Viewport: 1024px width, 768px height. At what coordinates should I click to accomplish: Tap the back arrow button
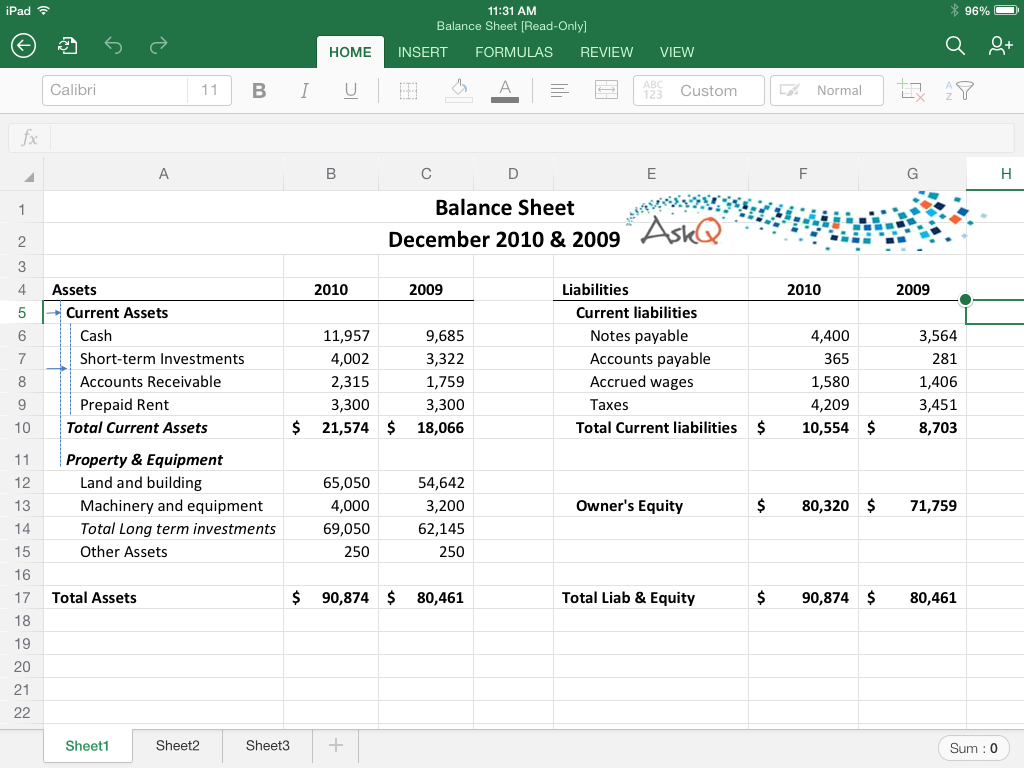tap(24, 46)
